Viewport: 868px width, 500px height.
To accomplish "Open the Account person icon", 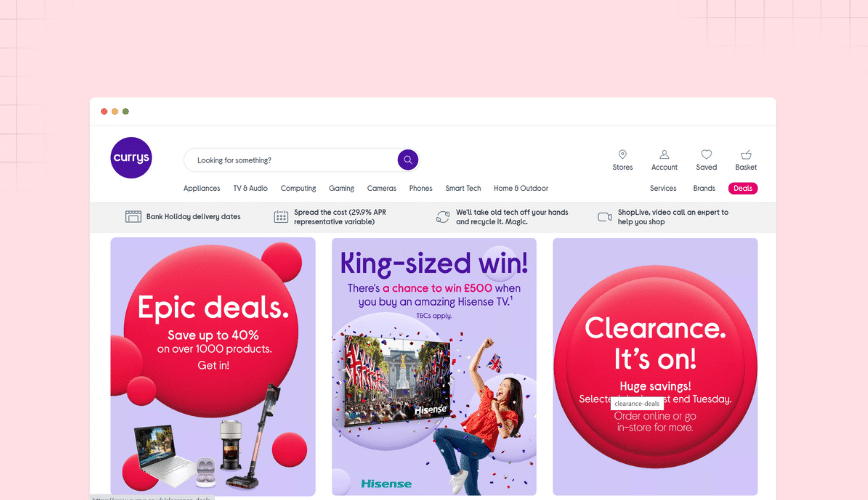I will [x=664, y=154].
